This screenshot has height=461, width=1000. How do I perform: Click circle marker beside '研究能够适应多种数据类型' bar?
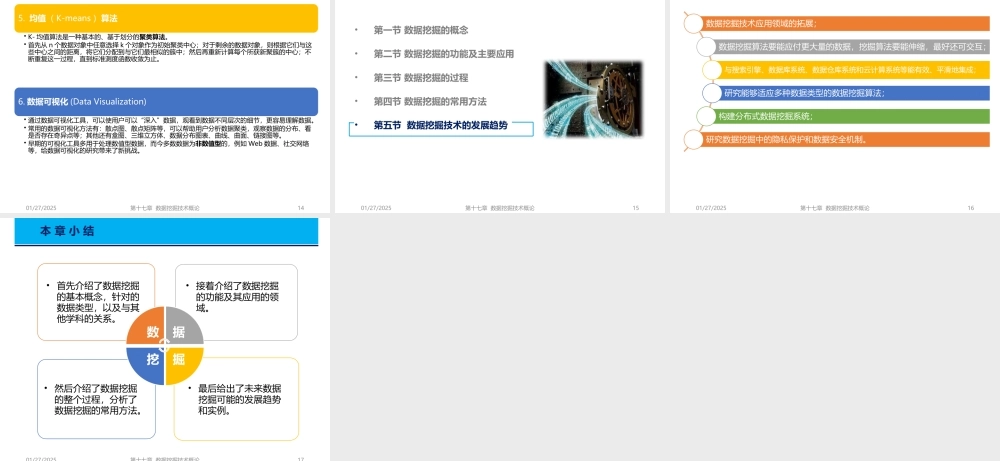point(712,93)
